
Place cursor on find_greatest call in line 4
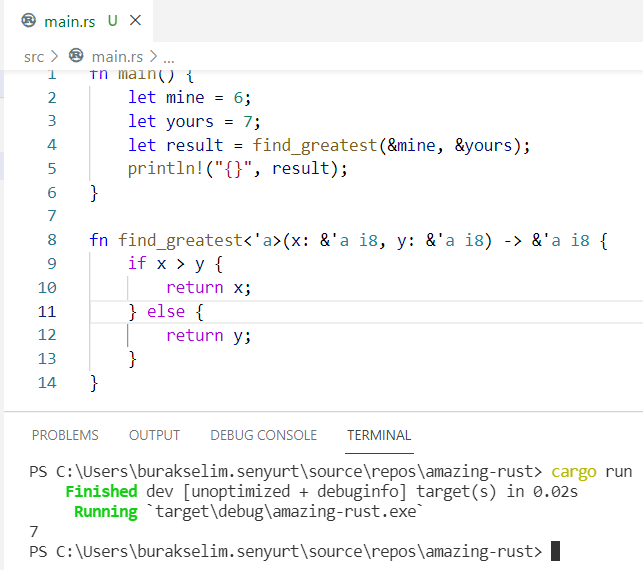(x=315, y=145)
